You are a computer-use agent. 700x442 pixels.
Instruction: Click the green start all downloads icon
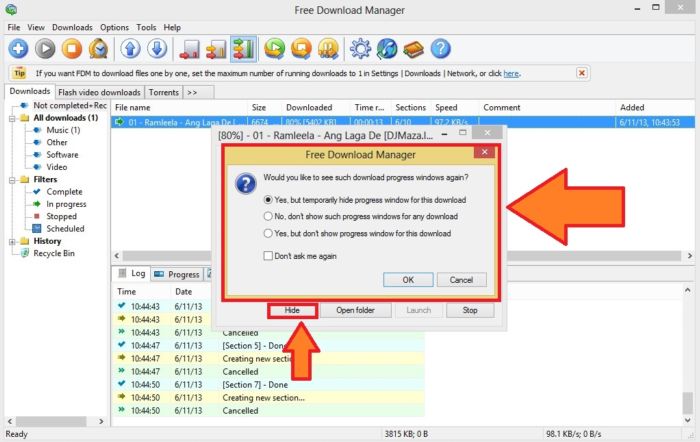pos(275,49)
